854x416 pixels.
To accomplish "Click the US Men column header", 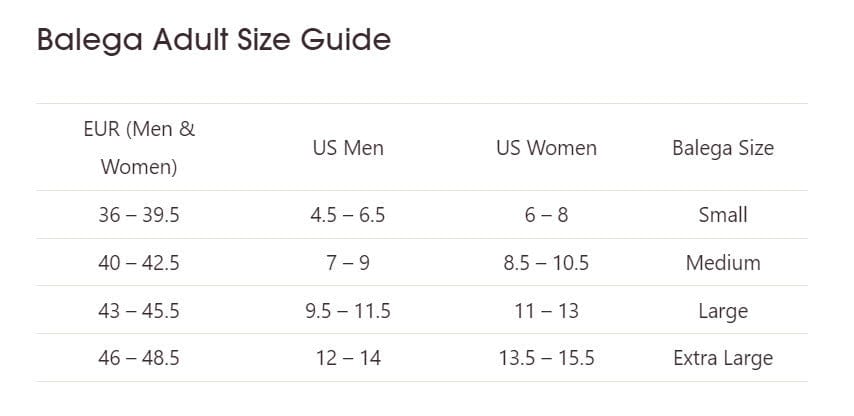I will pyautogui.click(x=348, y=148).
